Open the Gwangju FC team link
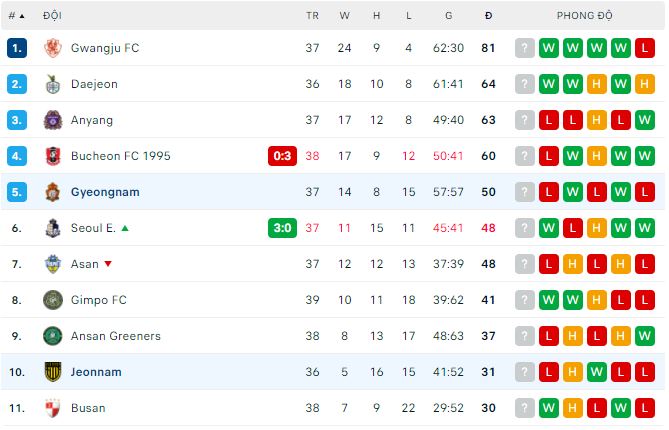The image size is (669, 430). [x=106, y=48]
